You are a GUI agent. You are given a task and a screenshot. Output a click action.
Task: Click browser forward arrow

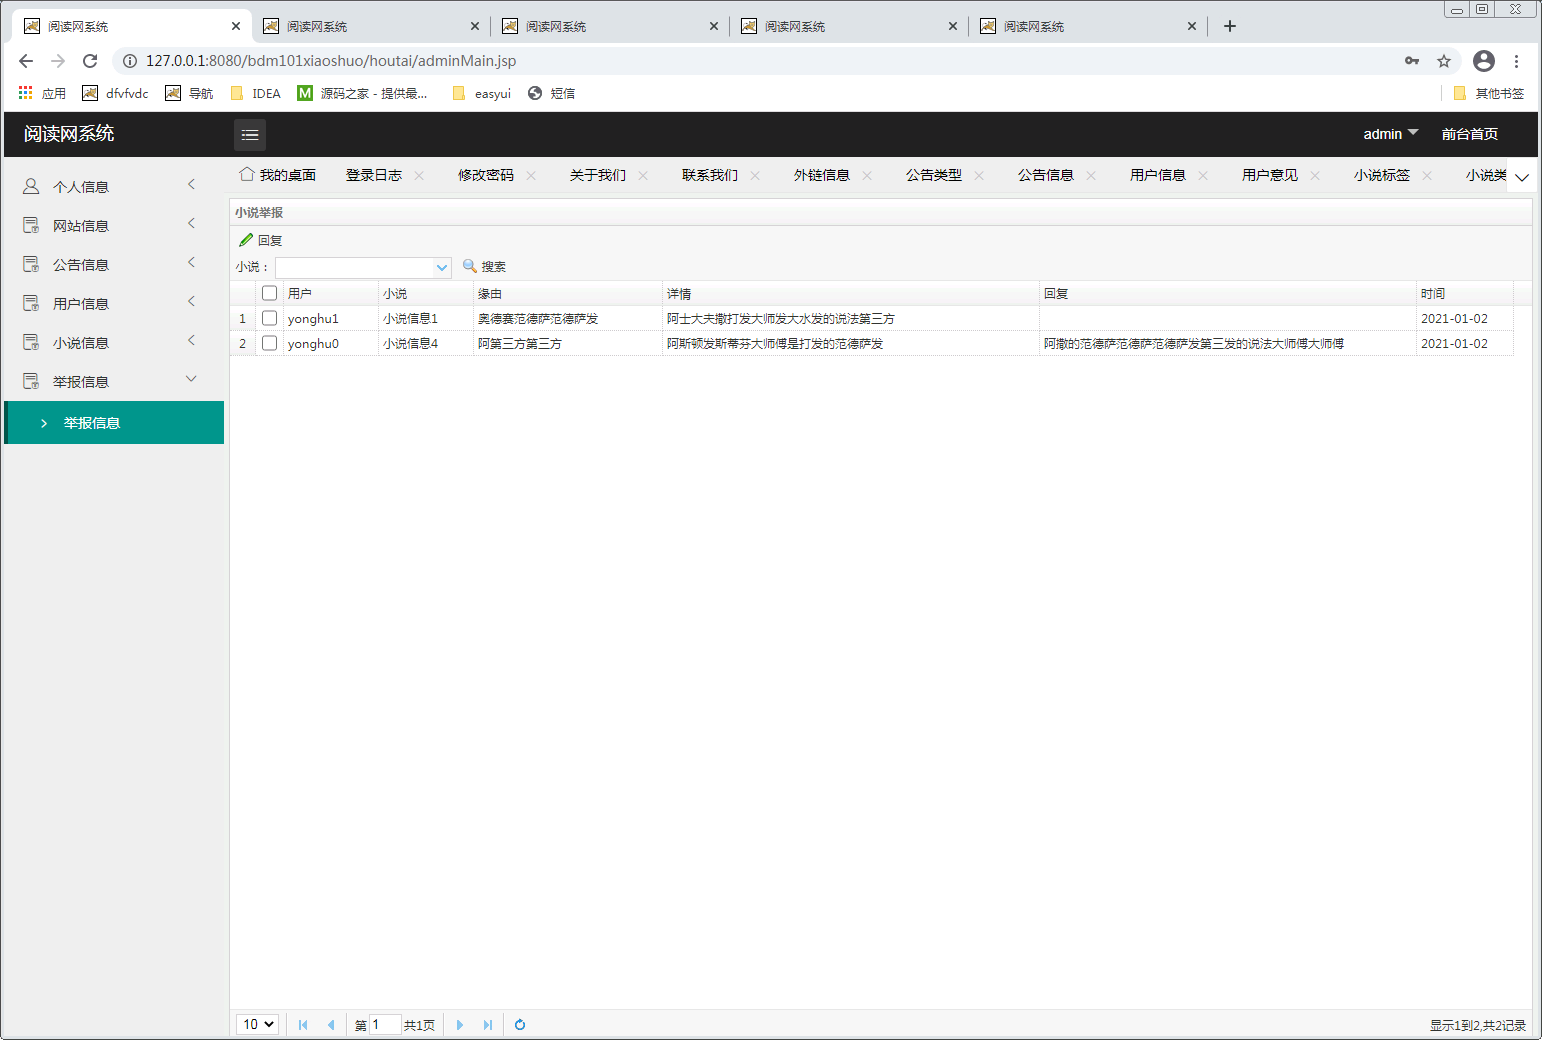click(58, 61)
